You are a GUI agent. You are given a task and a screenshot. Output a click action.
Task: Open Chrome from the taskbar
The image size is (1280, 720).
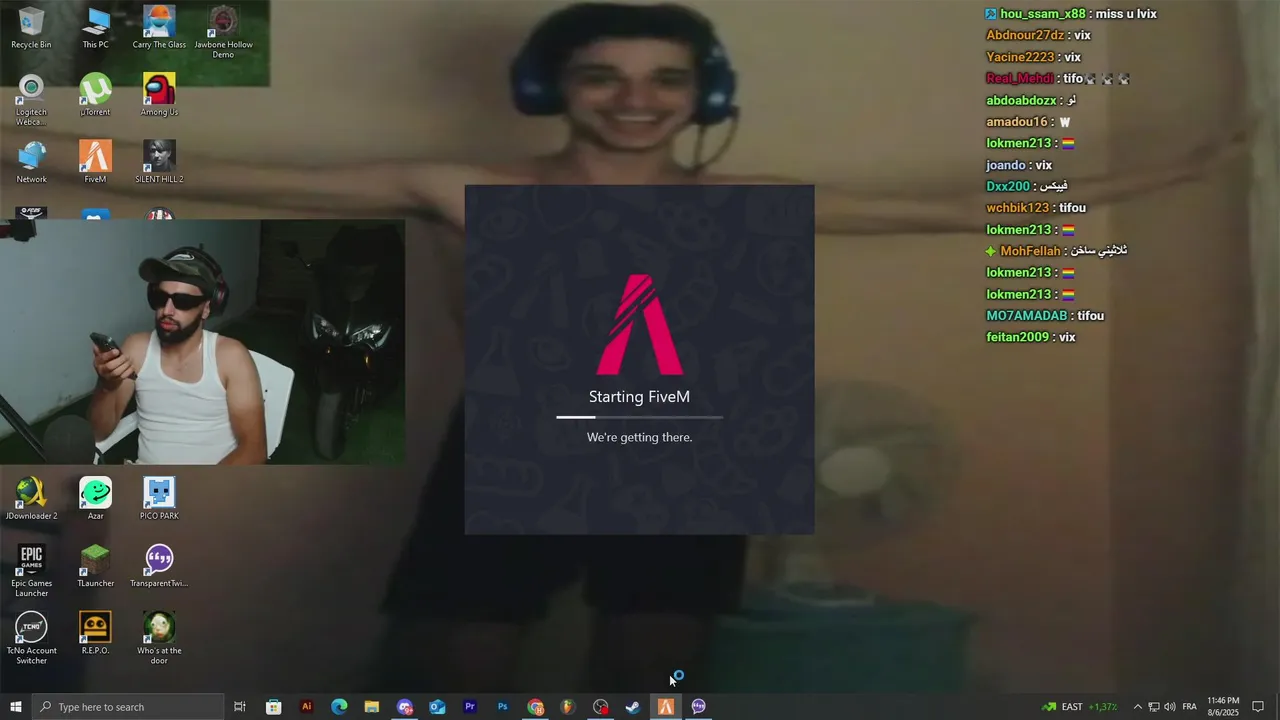coord(535,707)
